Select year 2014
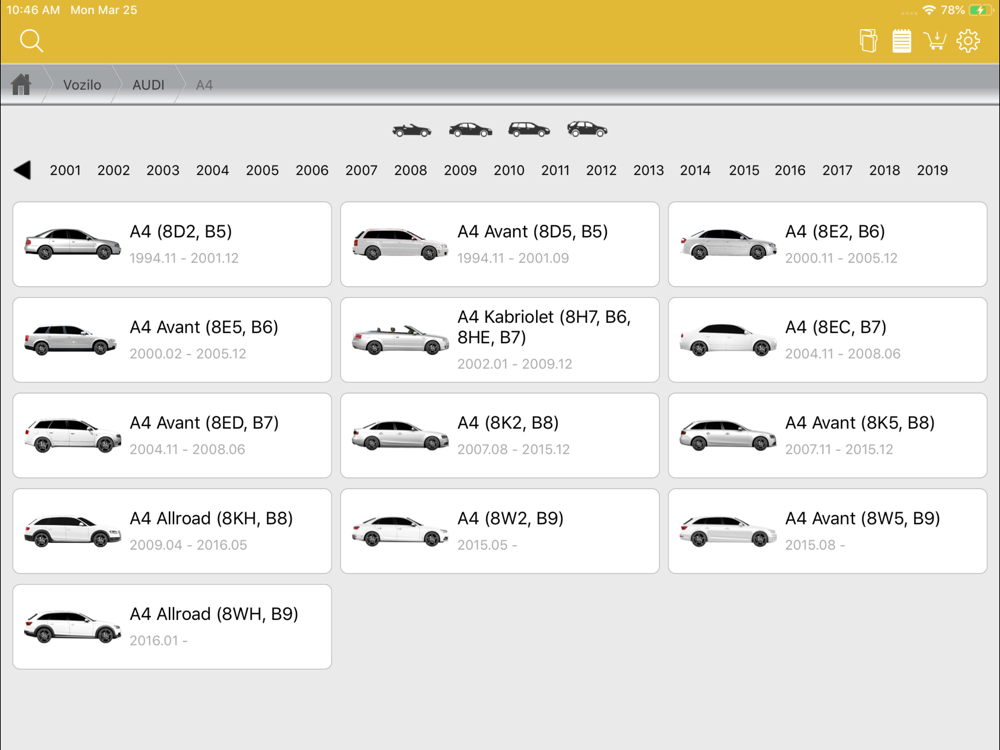The width and height of the screenshot is (1000, 750). click(x=695, y=170)
